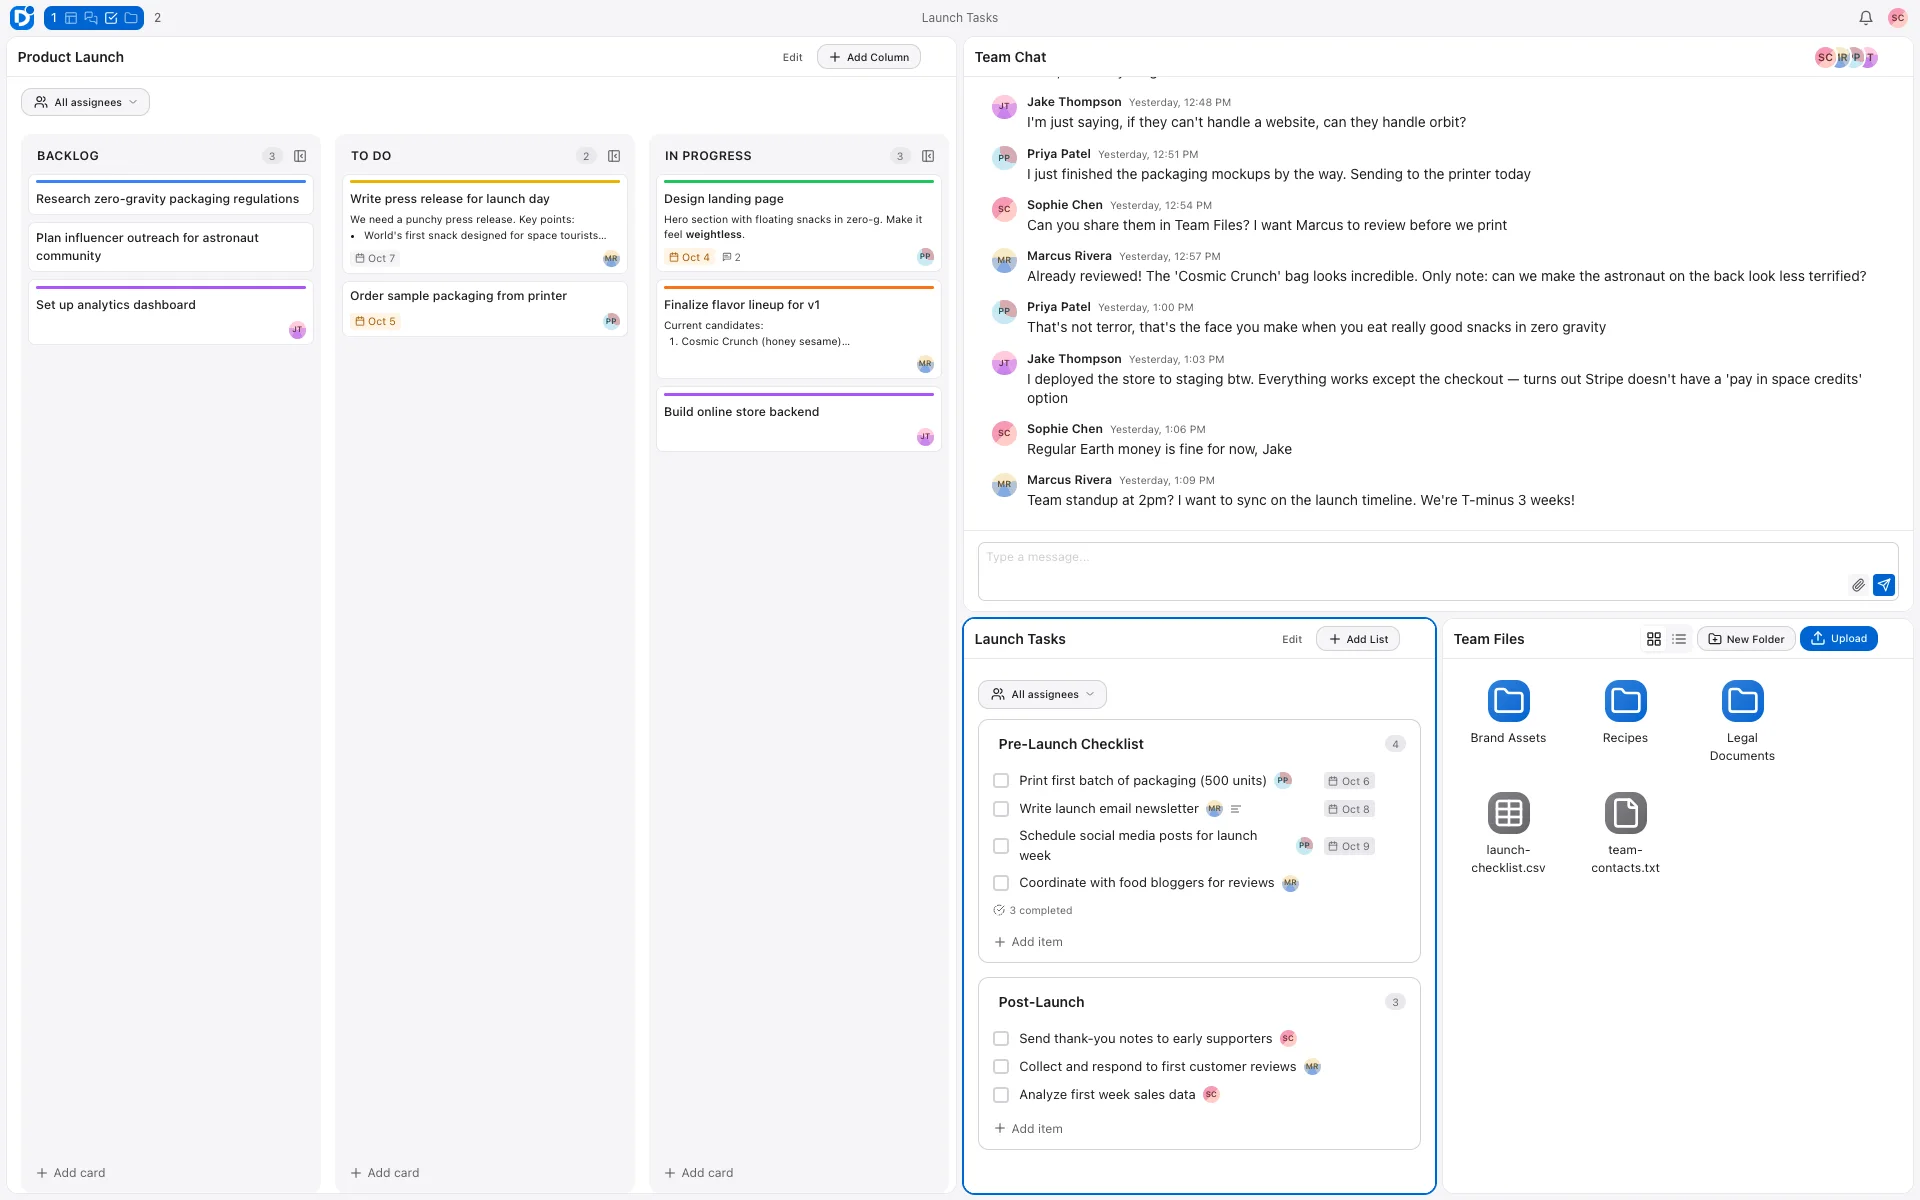
Task: Collapse the To Do column
Action: (614, 156)
